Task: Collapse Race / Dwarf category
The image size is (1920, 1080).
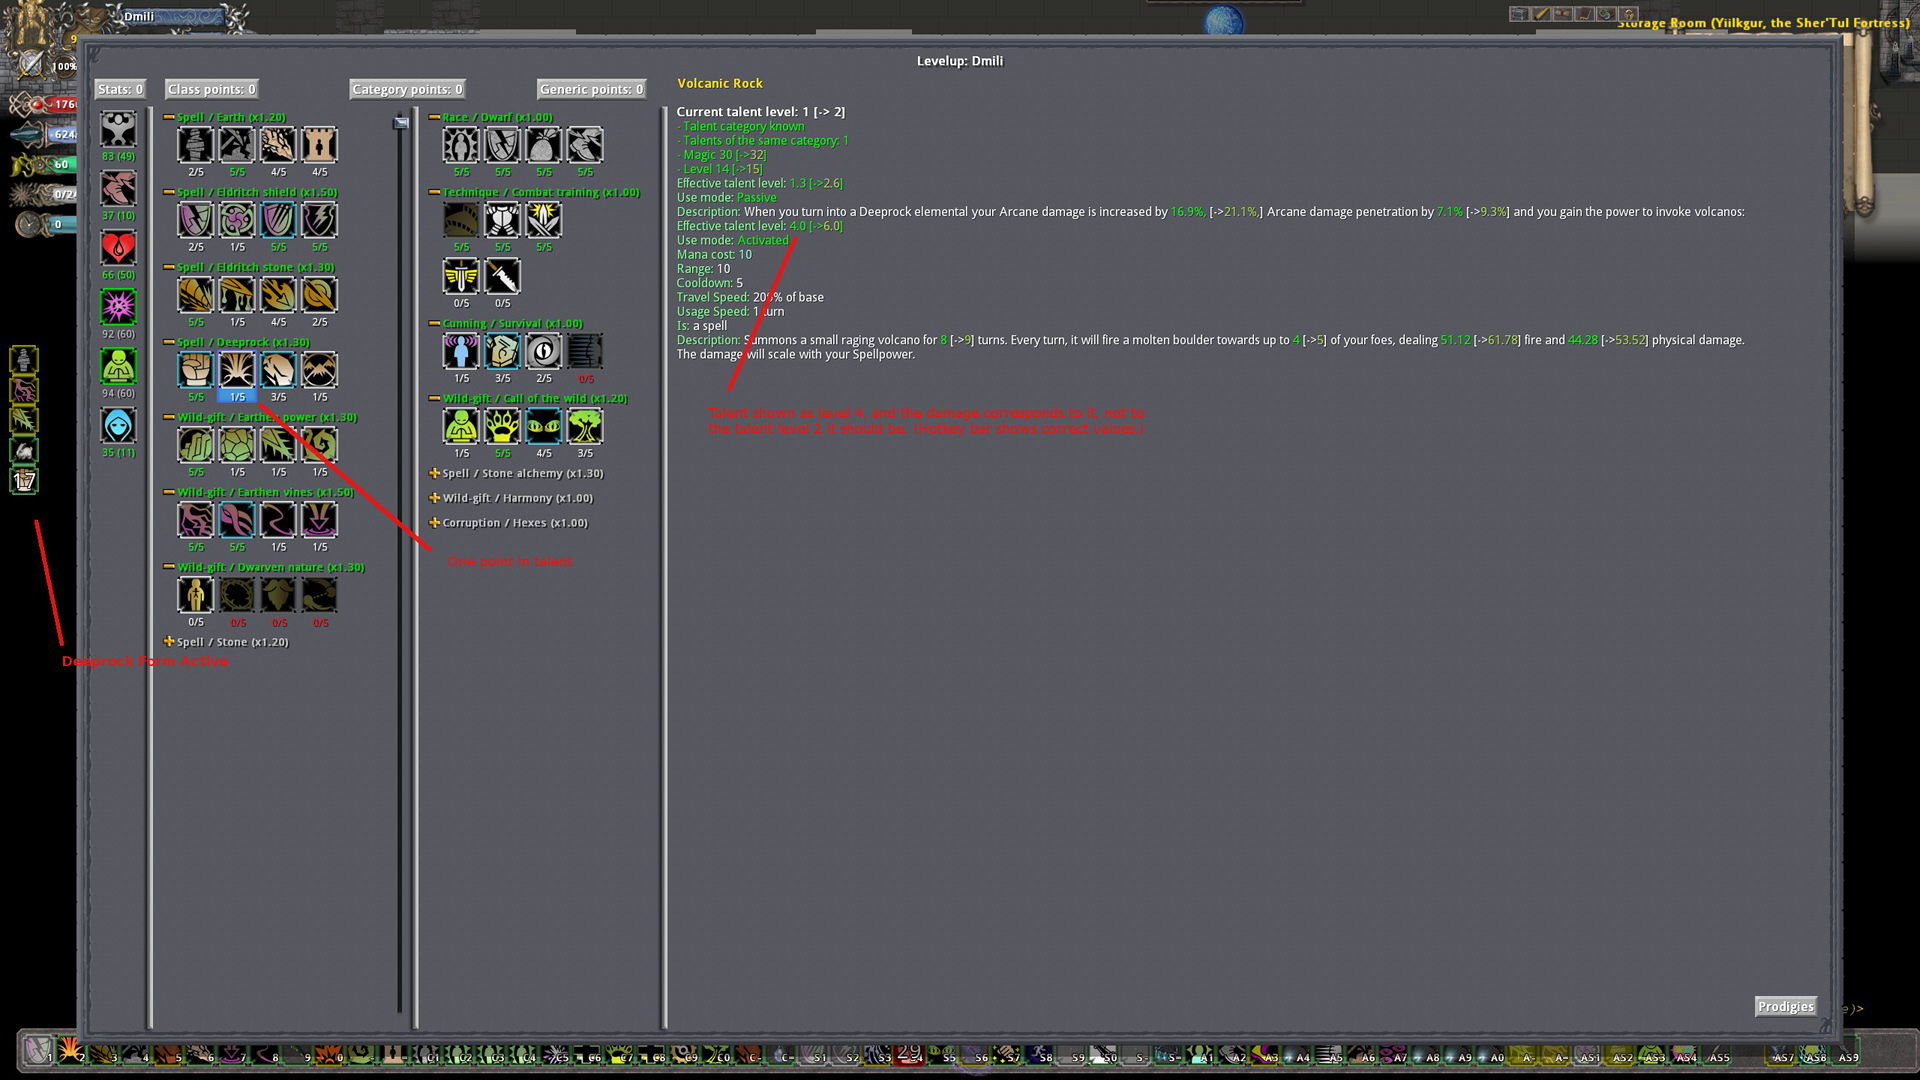Action: [435, 117]
